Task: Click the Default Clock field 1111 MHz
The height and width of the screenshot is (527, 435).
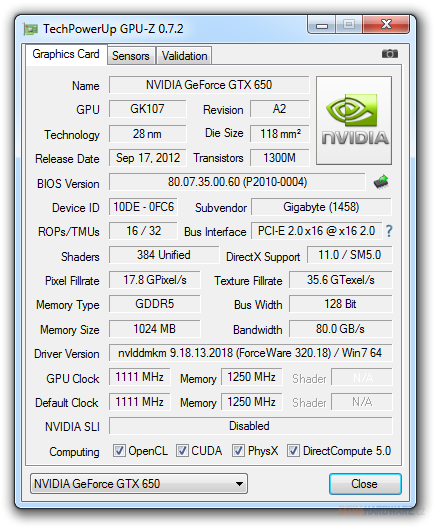Action: tap(140, 402)
